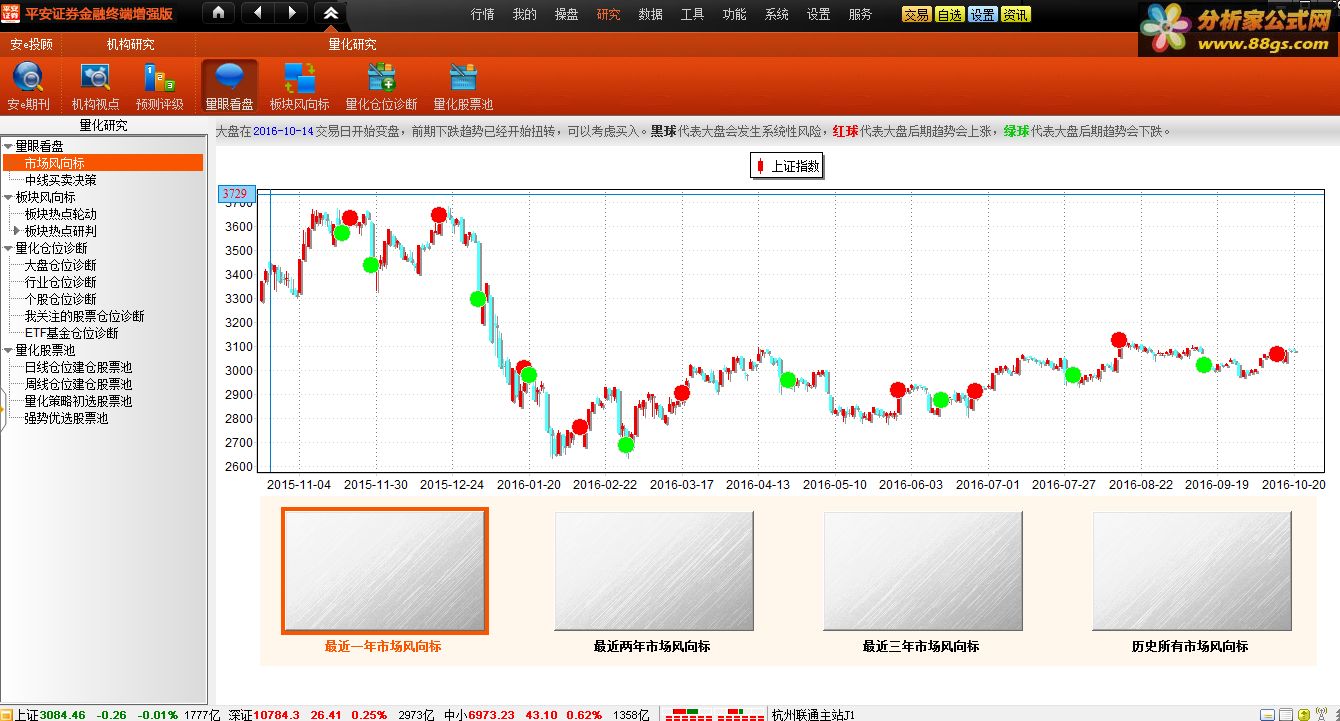Viewport: 1340px width, 721px height.
Task: Select 大盘仓位诊断 in the tree
Action: coord(61,265)
